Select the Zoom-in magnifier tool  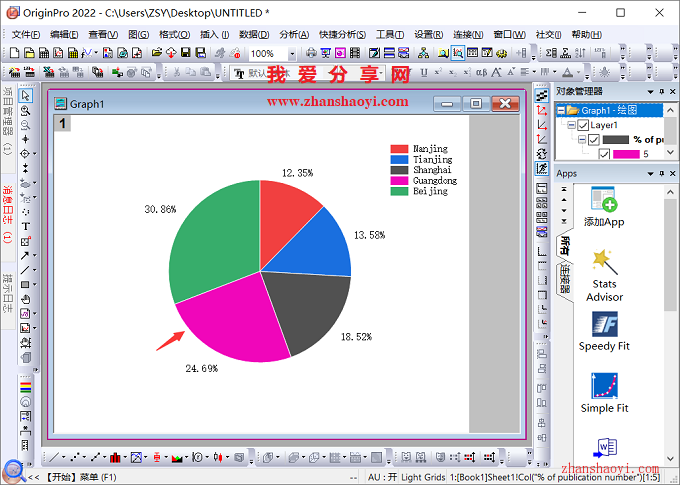tap(26, 111)
